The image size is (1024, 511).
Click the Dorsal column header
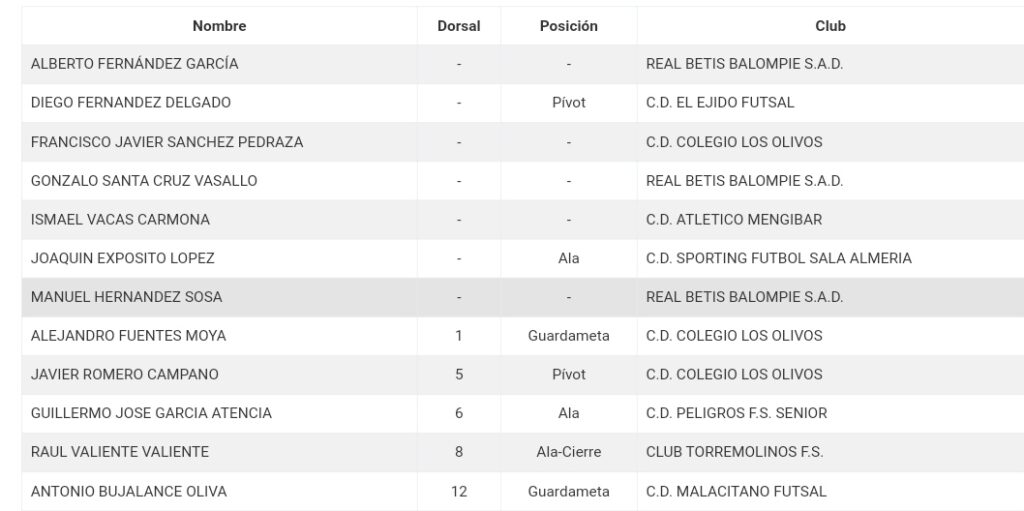tap(458, 26)
